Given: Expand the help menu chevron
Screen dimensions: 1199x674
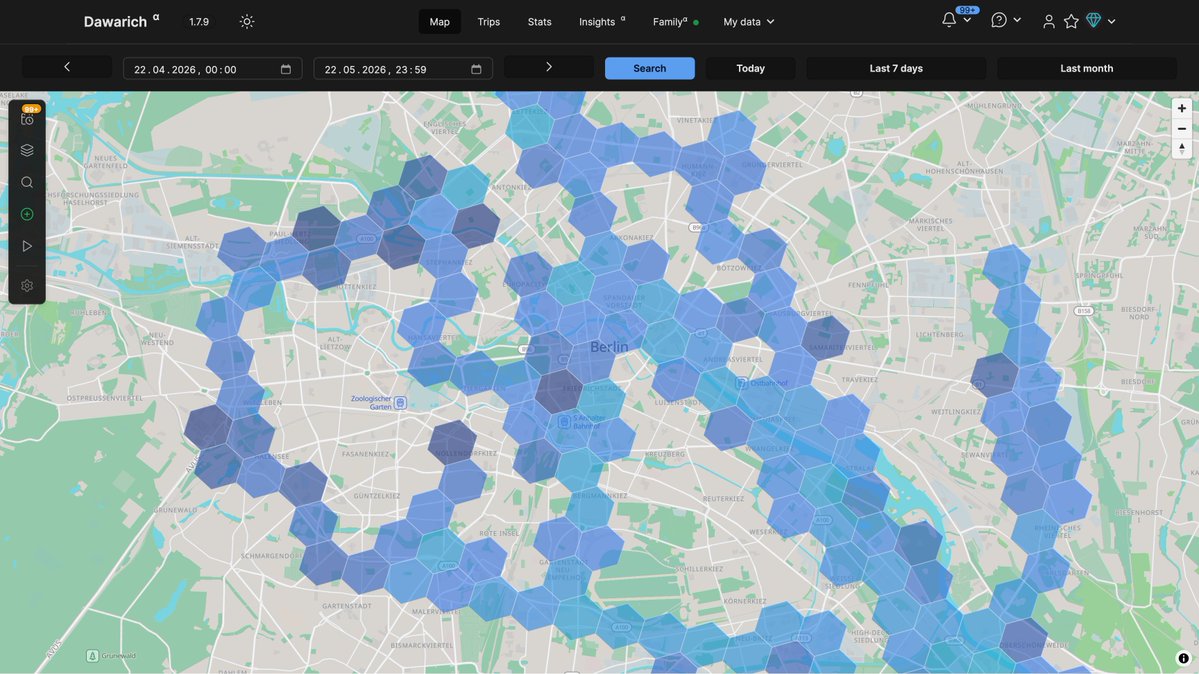Looking at the screenshot, I should tap(1017, 21).
